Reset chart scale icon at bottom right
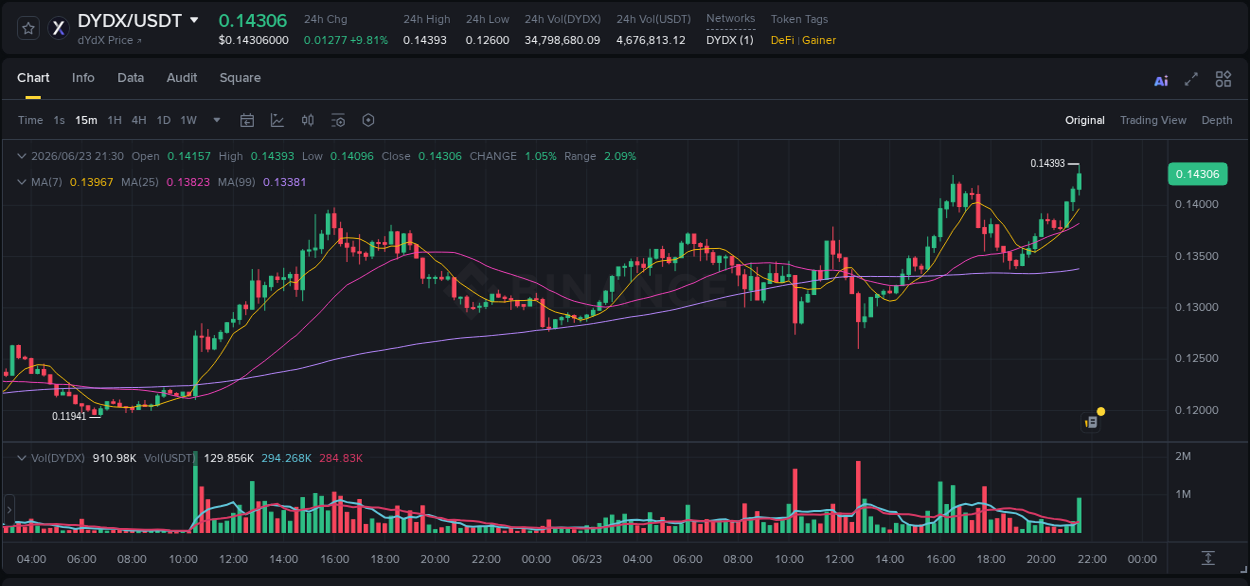 coord(1208,558)
